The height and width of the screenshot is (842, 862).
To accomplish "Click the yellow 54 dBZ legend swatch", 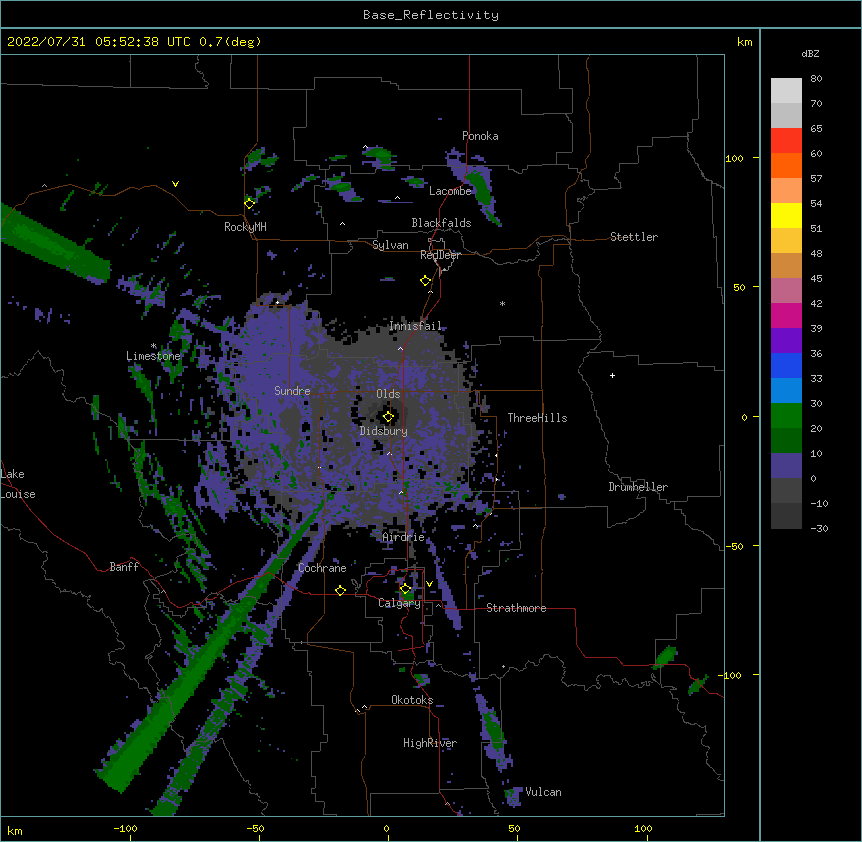I will pos(786,215).
